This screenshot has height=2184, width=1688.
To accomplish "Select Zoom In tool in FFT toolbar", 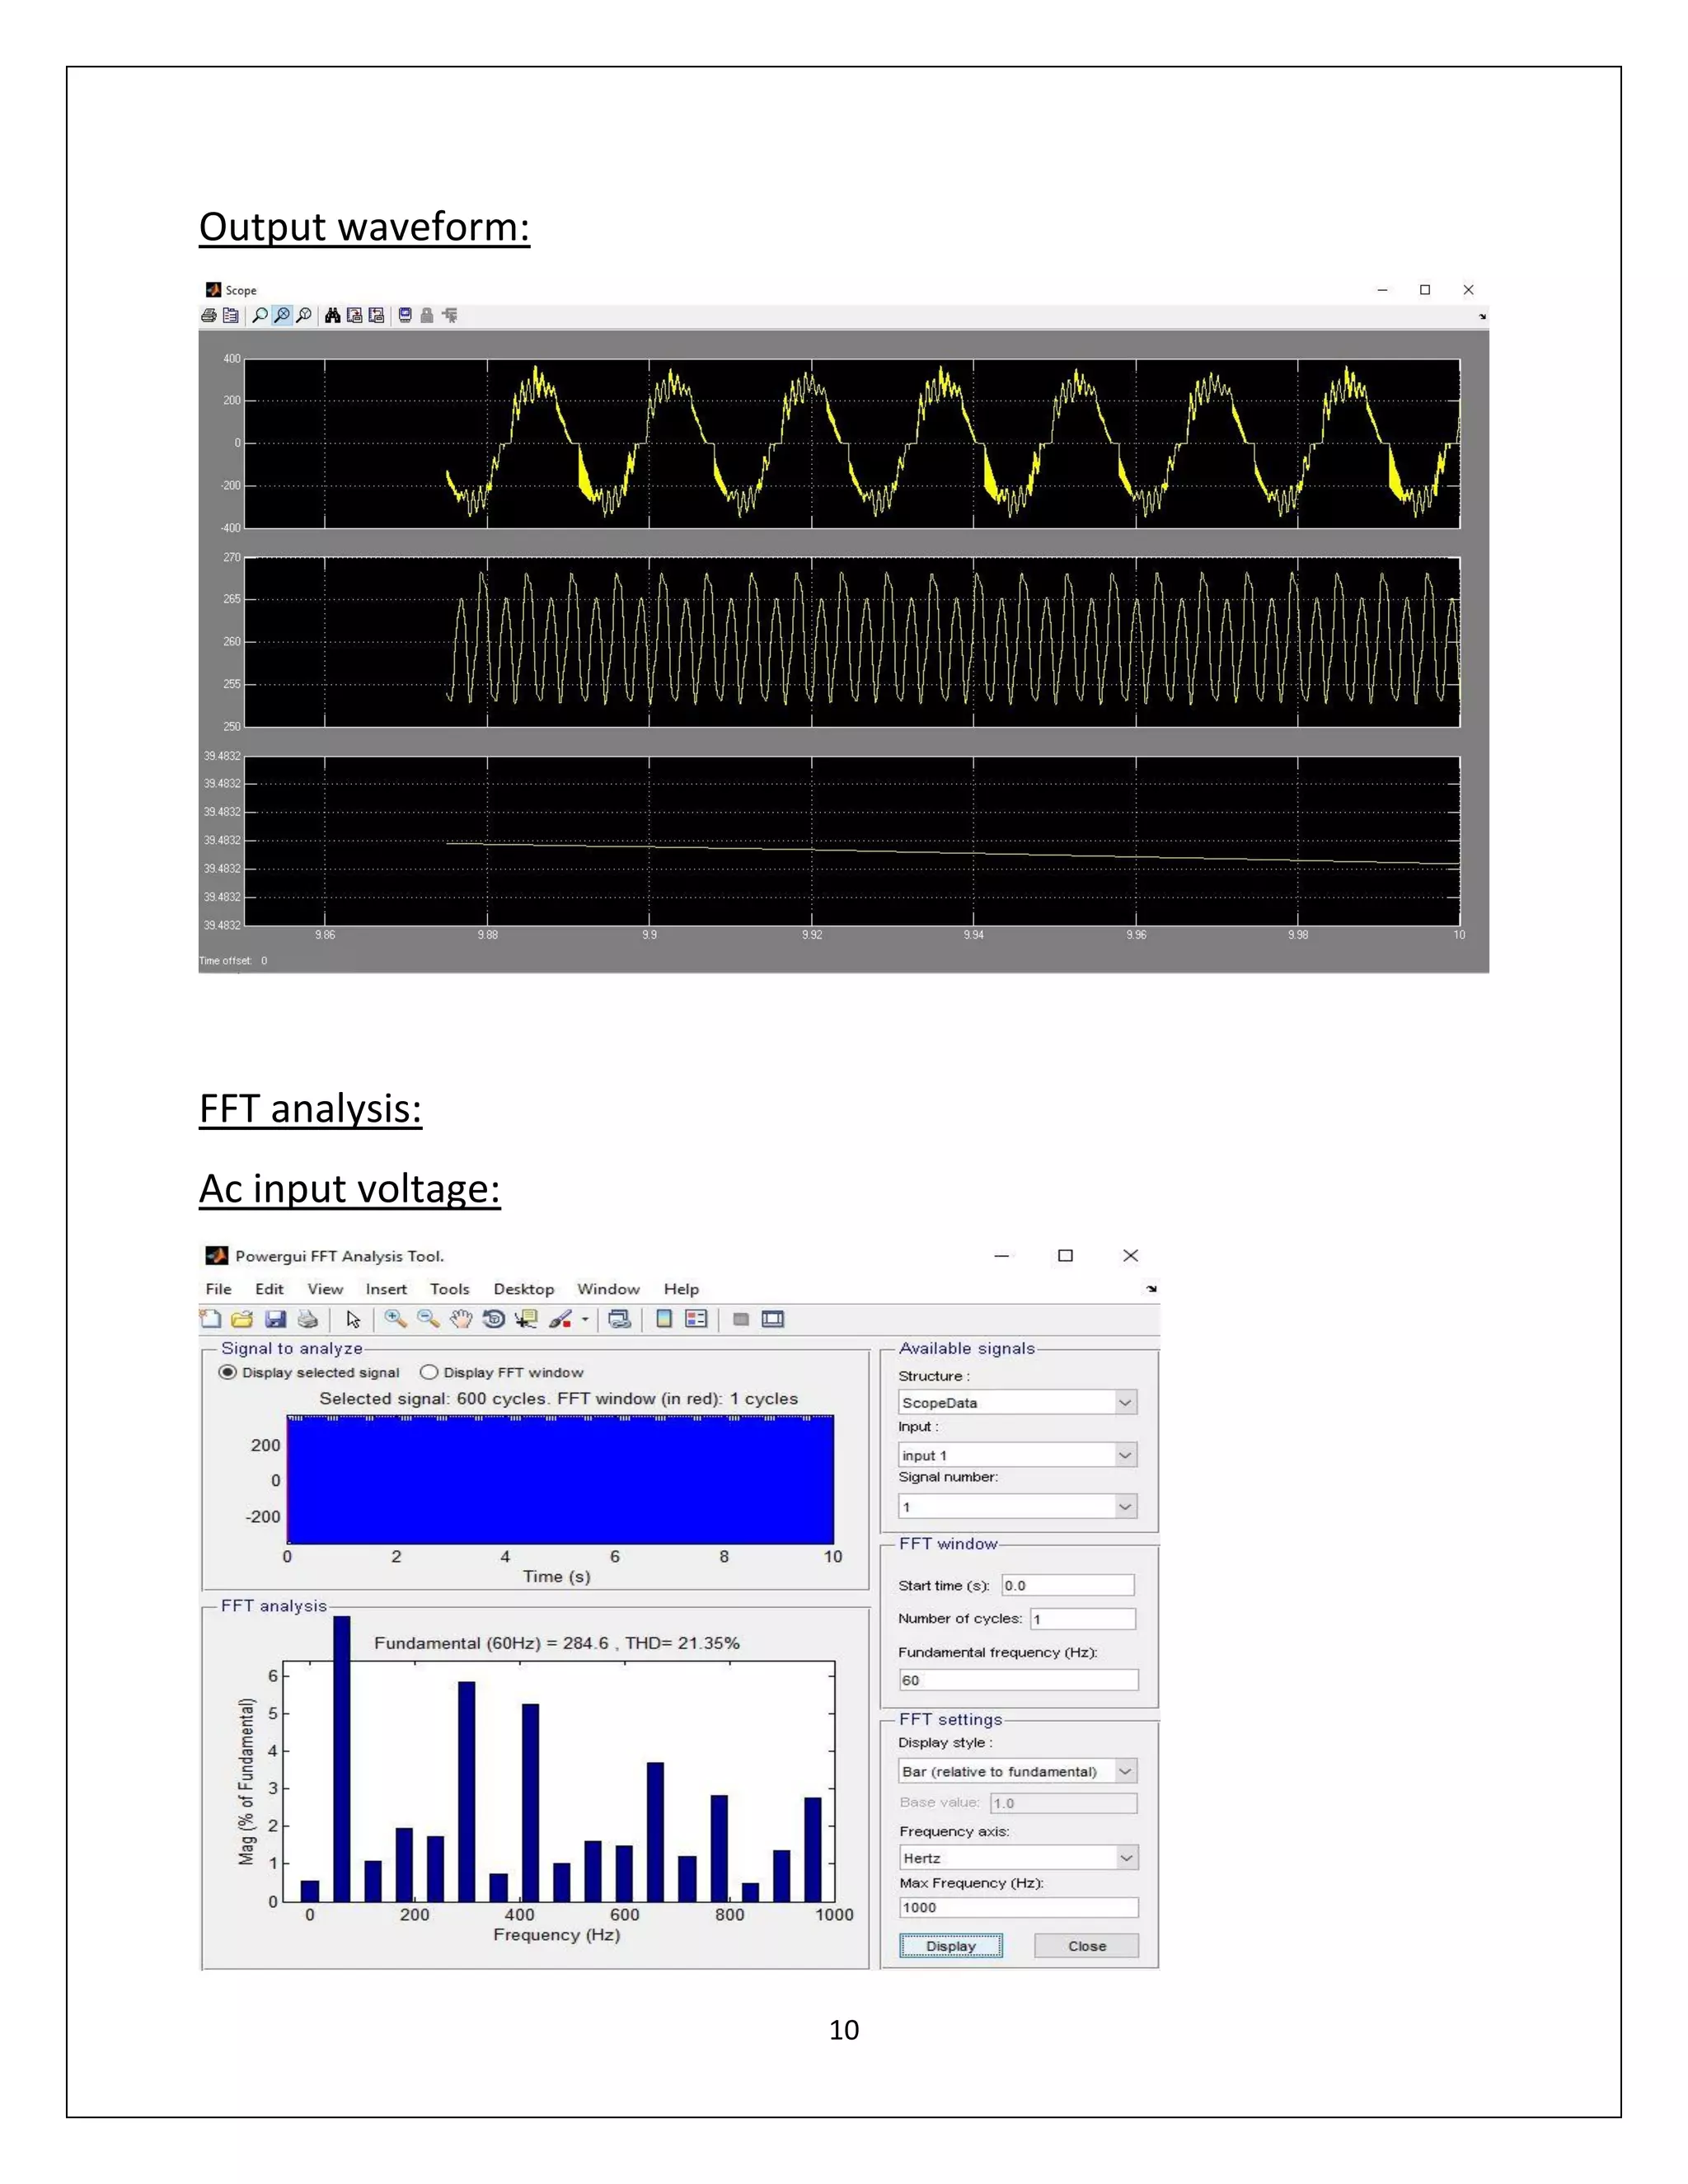I will (x=396, y=1319).
